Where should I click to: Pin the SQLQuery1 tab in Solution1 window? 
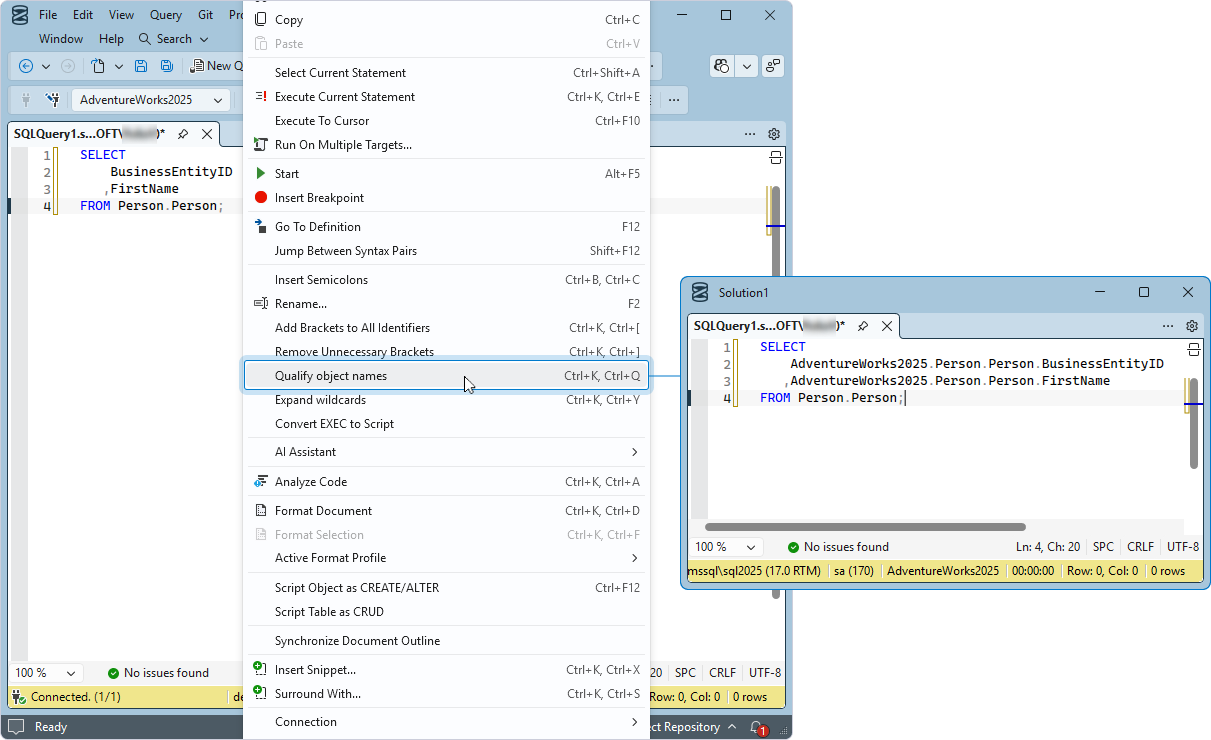click(x=863, y=326)
